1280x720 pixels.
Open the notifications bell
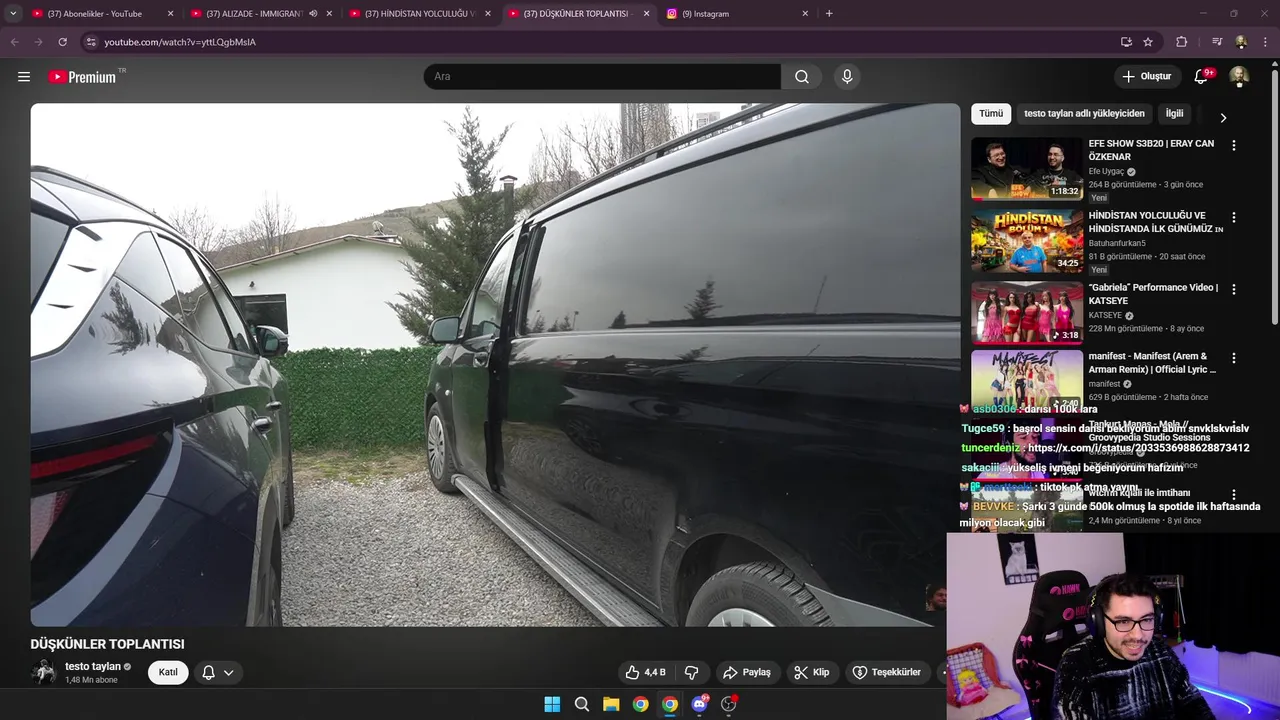point(1202,77)
